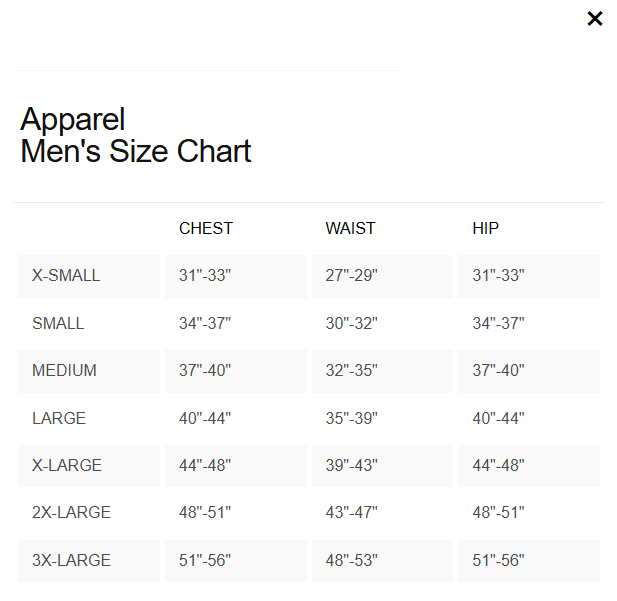Select the 32"-35" waist measurement cell

[x=351, y=370]
